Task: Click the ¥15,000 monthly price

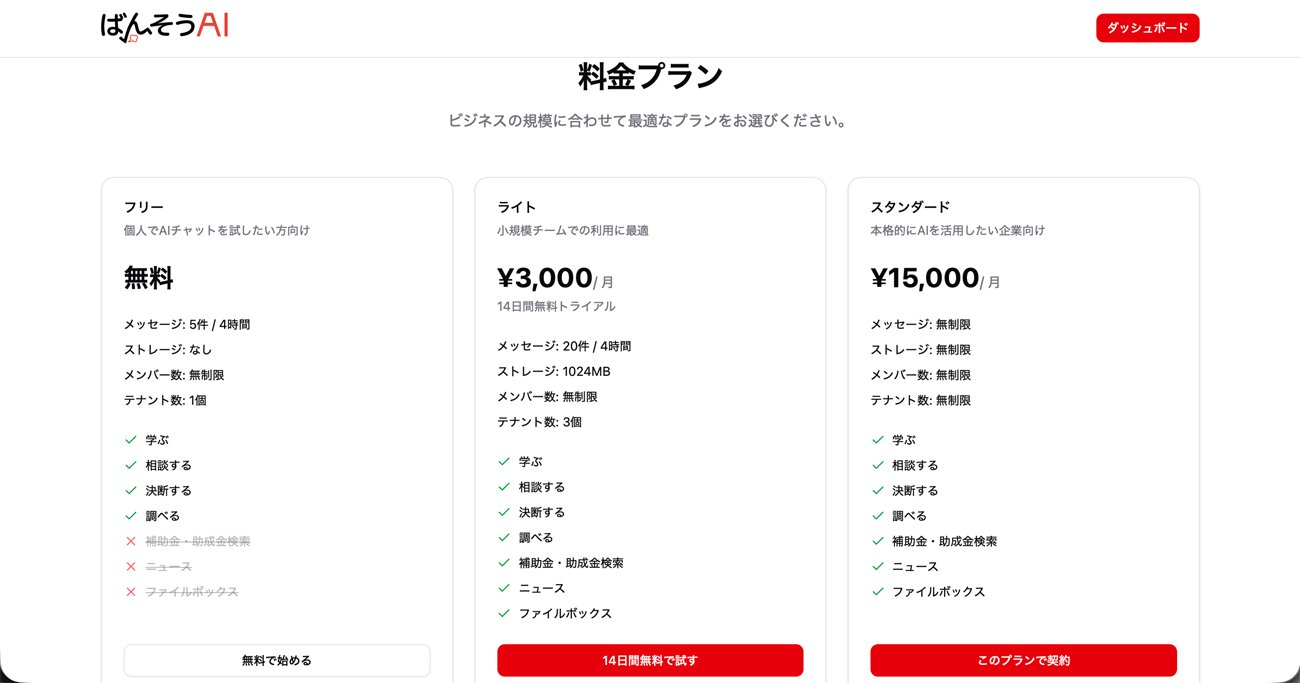Action: [925, 278]
